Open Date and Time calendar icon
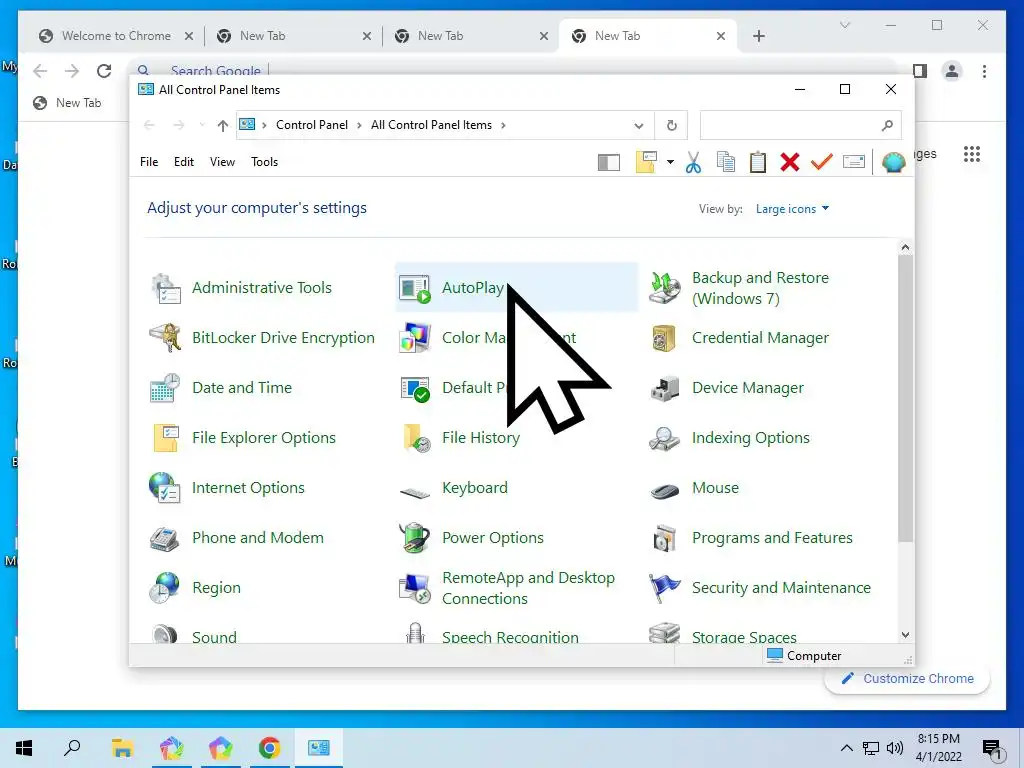 [165, 388]
